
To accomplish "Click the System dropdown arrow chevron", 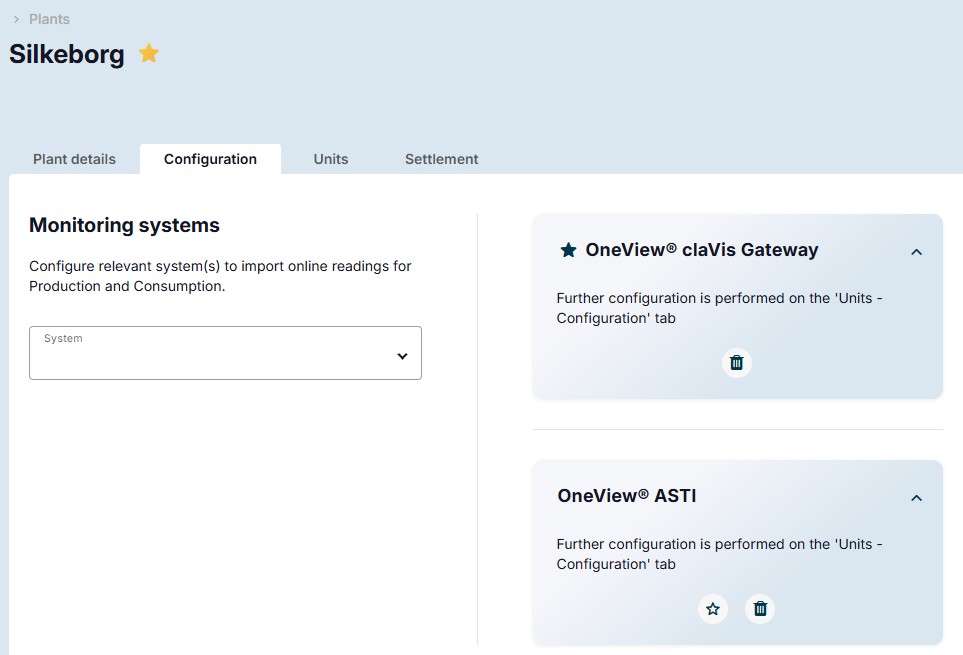I will tap(402, 356).
